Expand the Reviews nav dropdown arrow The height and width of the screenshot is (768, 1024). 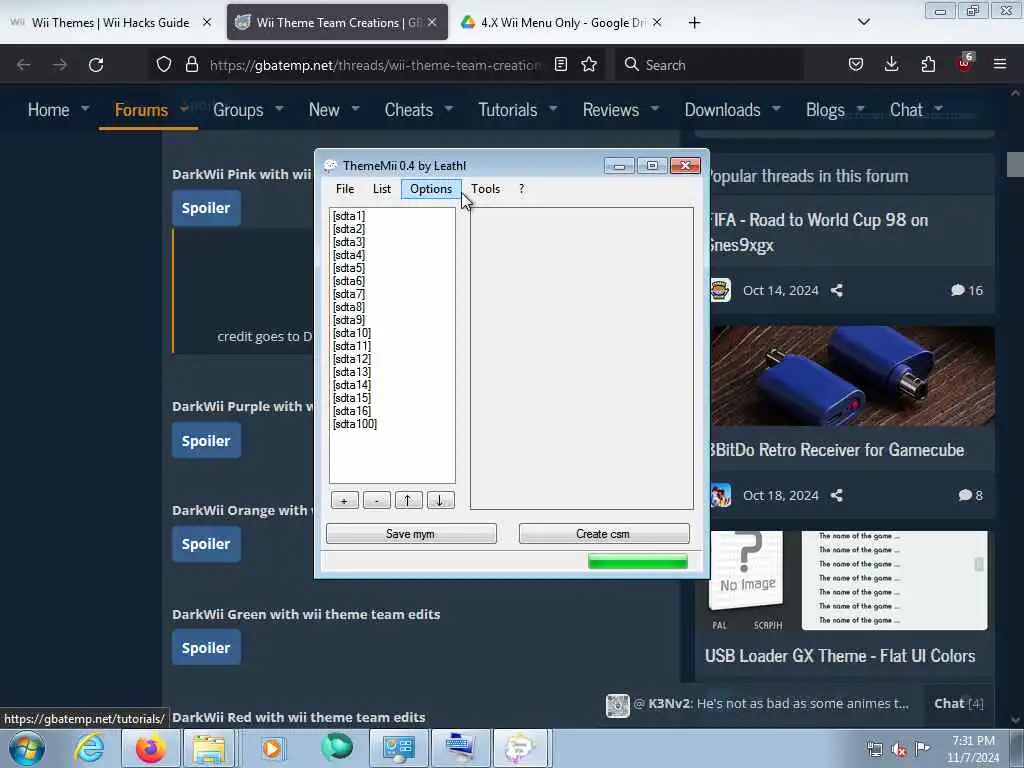click(655, 108)
